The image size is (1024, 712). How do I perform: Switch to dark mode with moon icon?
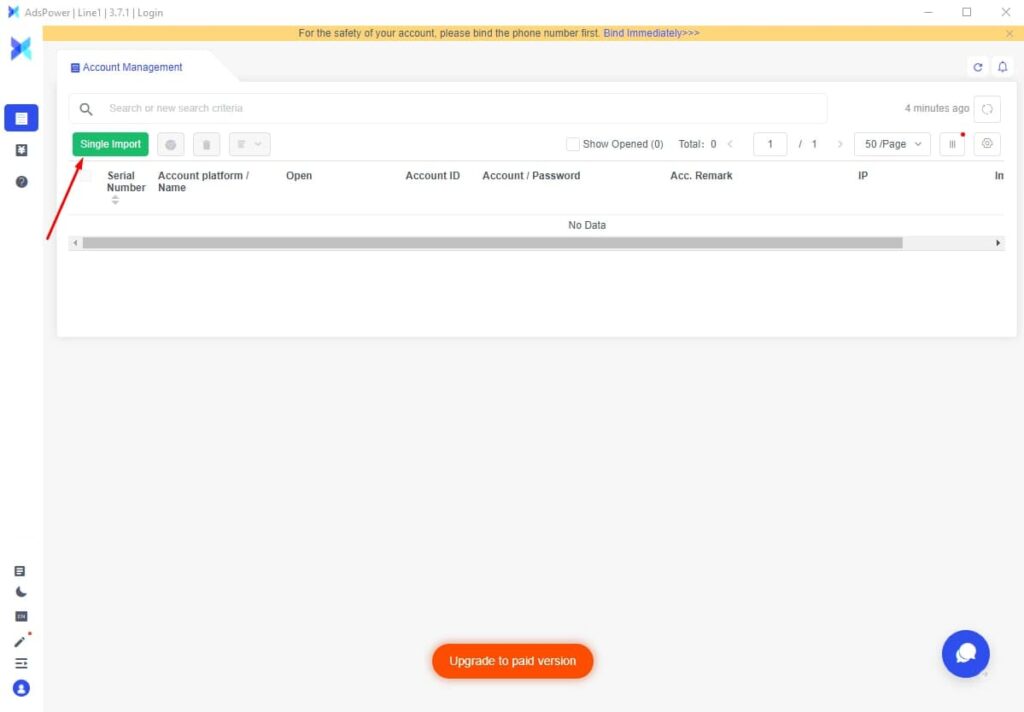pyautogui.click(x=21, y=592)
